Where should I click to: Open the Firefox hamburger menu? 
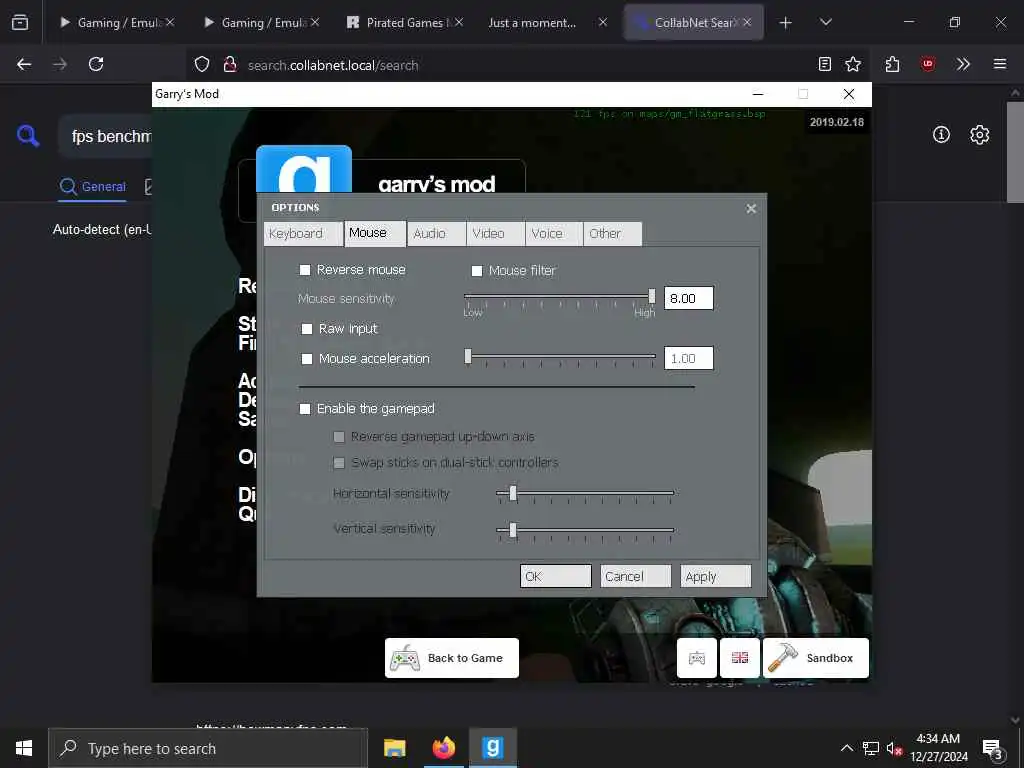click(x=1000, y=64)
